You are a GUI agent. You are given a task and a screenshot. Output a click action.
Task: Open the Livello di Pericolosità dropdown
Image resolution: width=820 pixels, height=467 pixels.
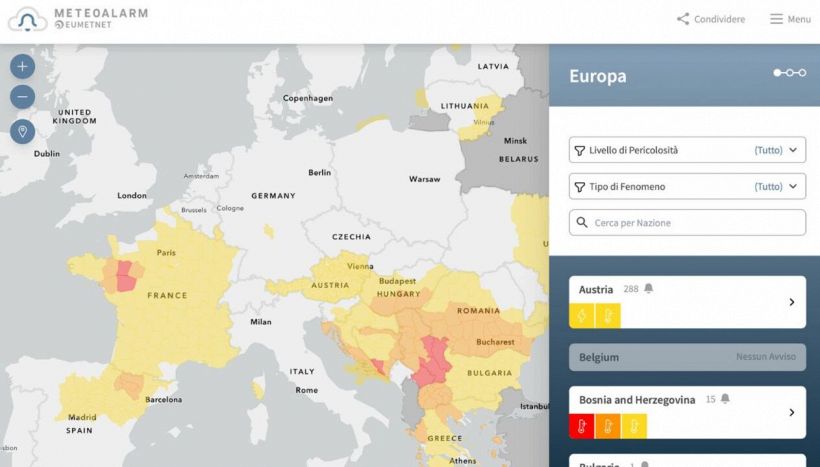click(x=687, y=150)
